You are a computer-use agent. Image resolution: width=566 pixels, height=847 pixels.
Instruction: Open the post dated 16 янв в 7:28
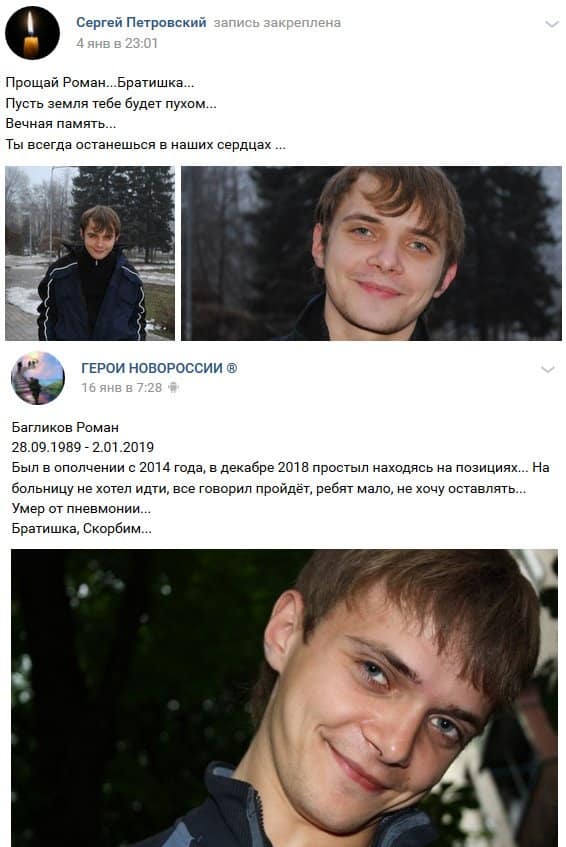[x=122, y=388]
